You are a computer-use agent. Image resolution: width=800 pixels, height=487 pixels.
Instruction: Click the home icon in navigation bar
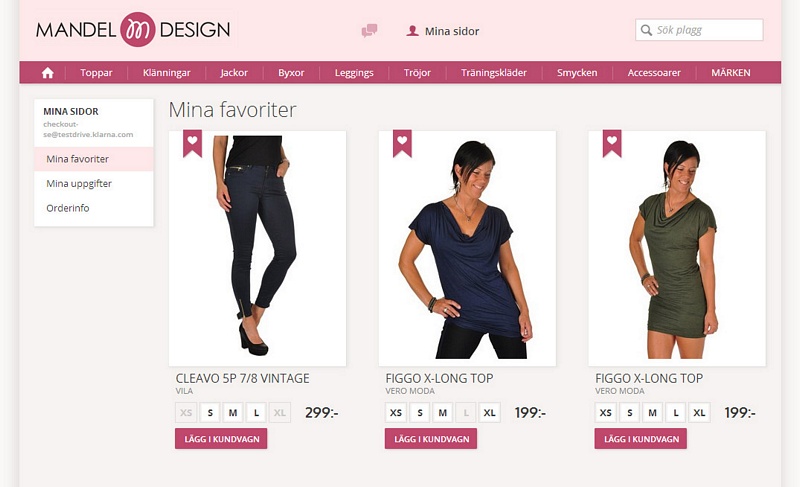[47, 73]
